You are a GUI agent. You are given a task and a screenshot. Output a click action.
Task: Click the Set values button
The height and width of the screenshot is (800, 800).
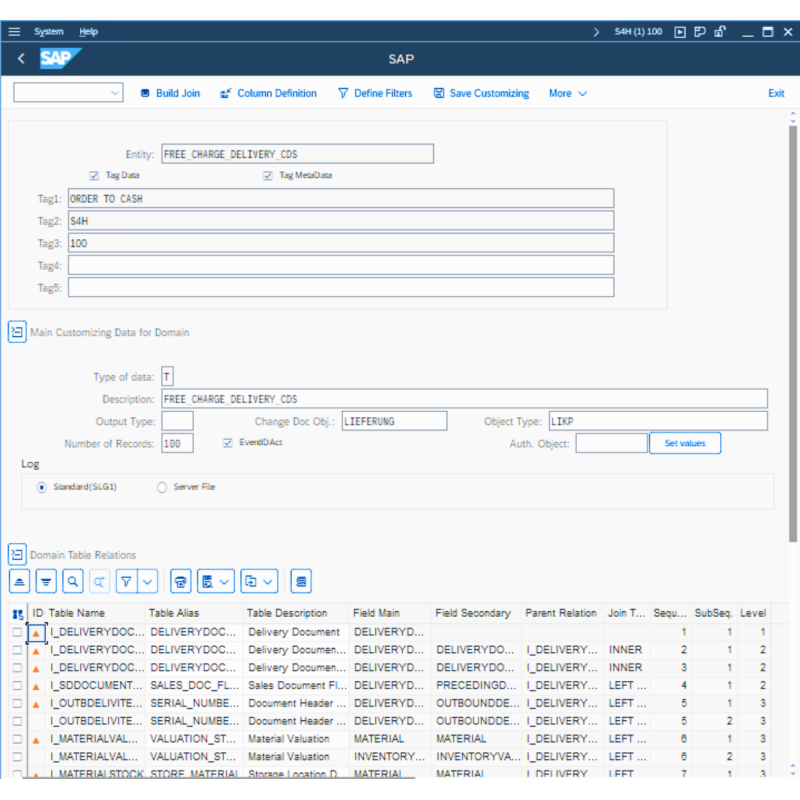pos(685,443)
